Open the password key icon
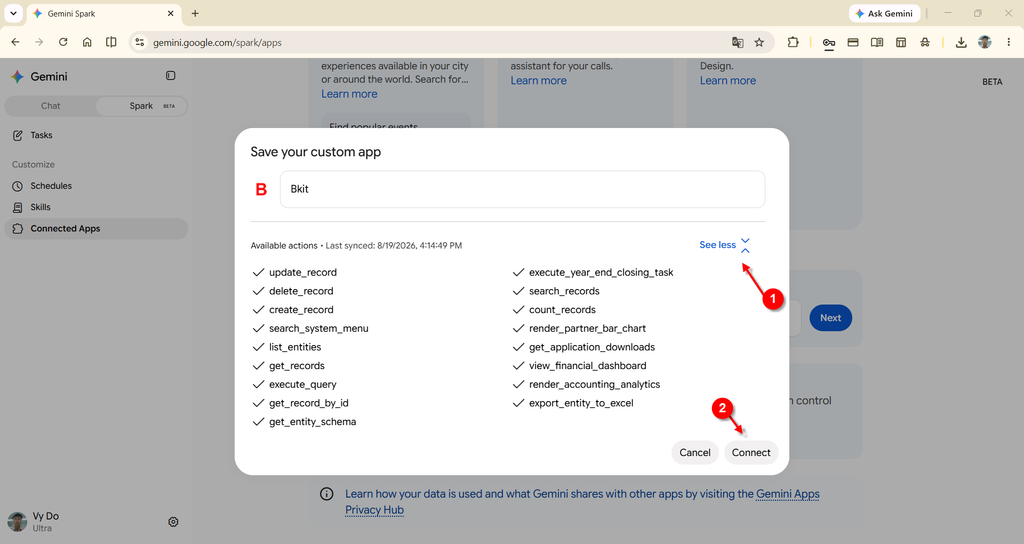Viewport: 1024px width, 544px height. point(829,42)
